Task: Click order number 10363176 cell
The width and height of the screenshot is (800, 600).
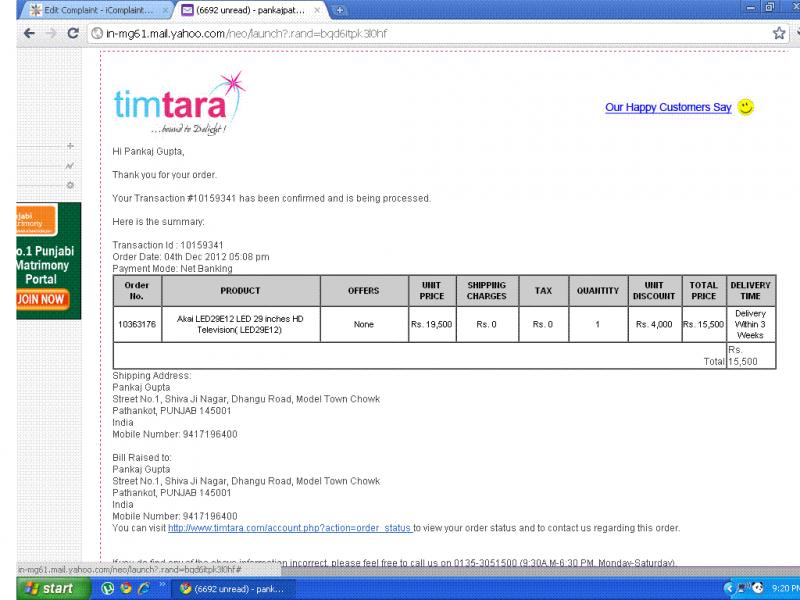Action: 137,324
